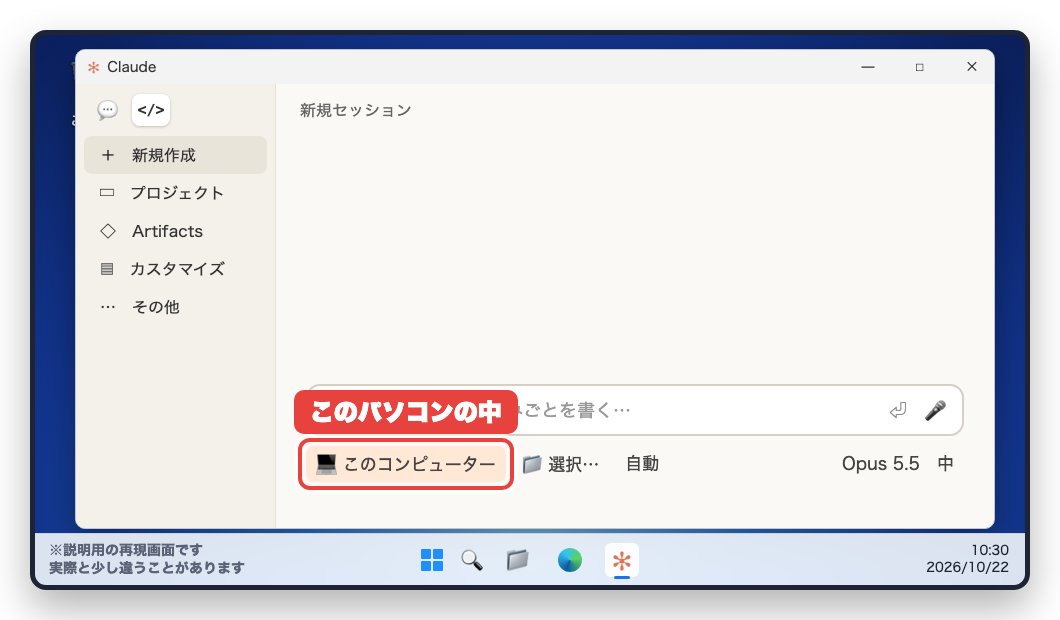Maximize the Claude window
The image size is (1060, 620).
coord(919,67)
